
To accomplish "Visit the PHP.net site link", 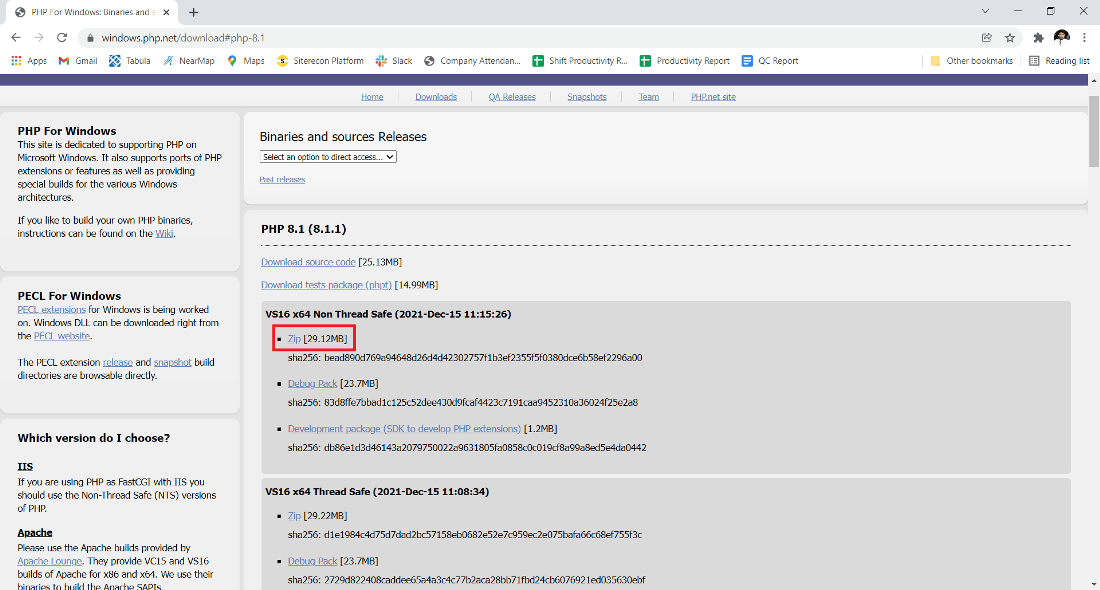I will (713, 97).
